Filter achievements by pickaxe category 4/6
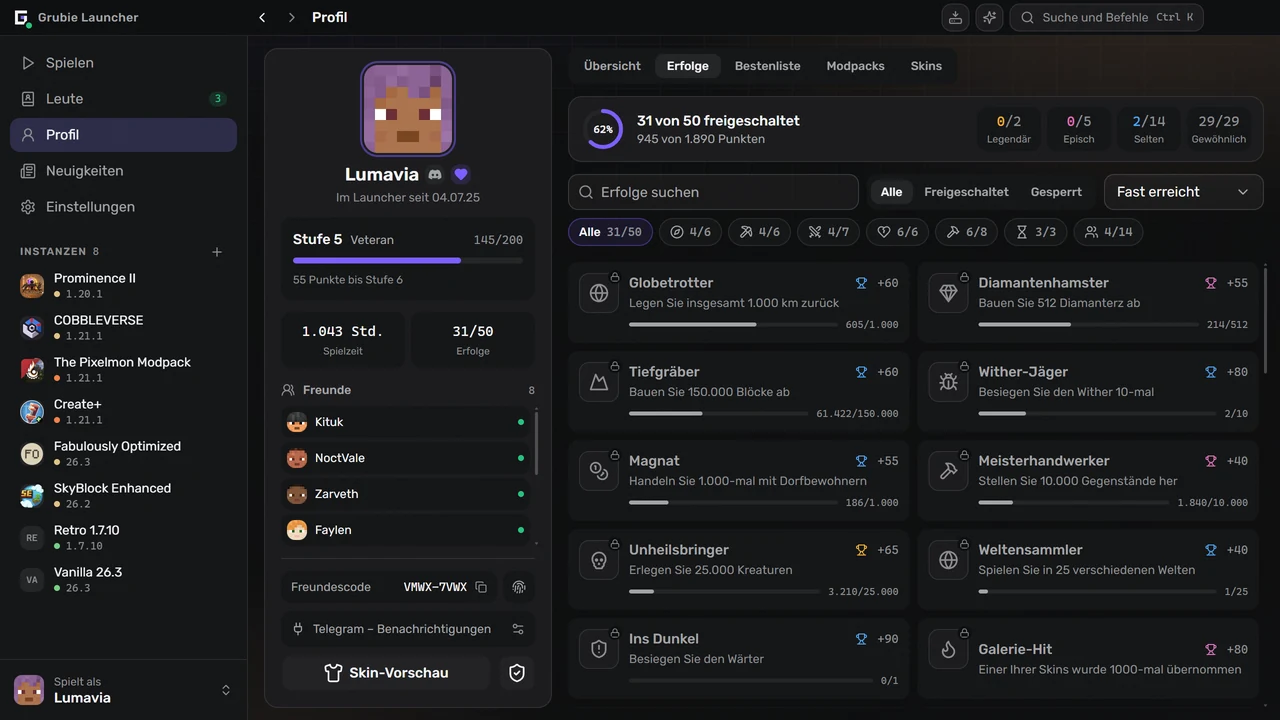Image resolution: width=1280 pixels, height=720 pixels. tap(760, 232)
